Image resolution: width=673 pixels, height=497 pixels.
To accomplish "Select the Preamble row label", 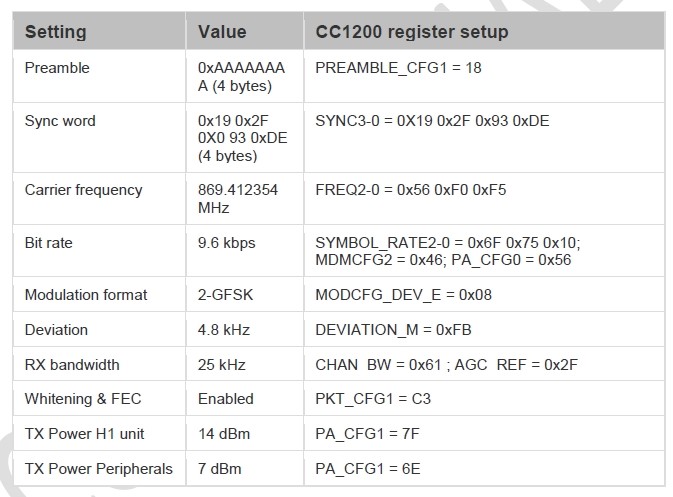I will [x=57, y=68].
